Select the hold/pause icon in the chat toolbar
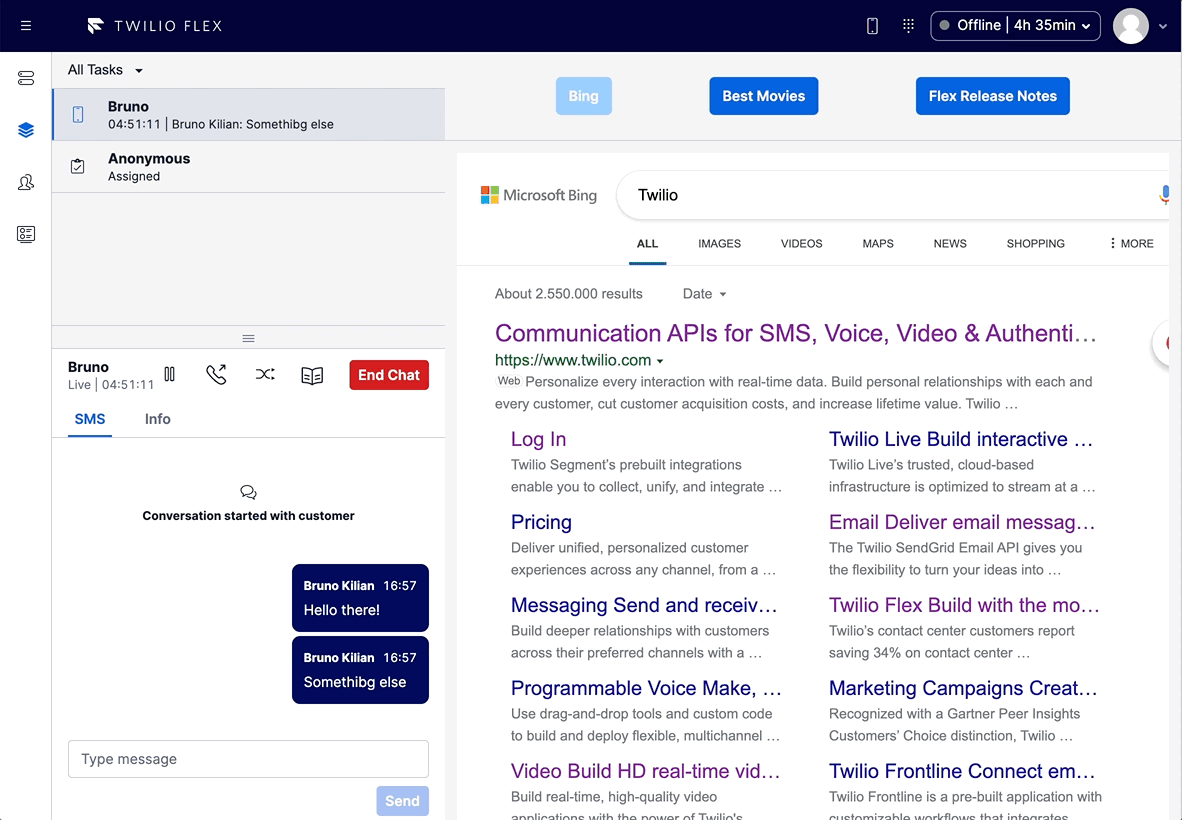 pos(169,374)
